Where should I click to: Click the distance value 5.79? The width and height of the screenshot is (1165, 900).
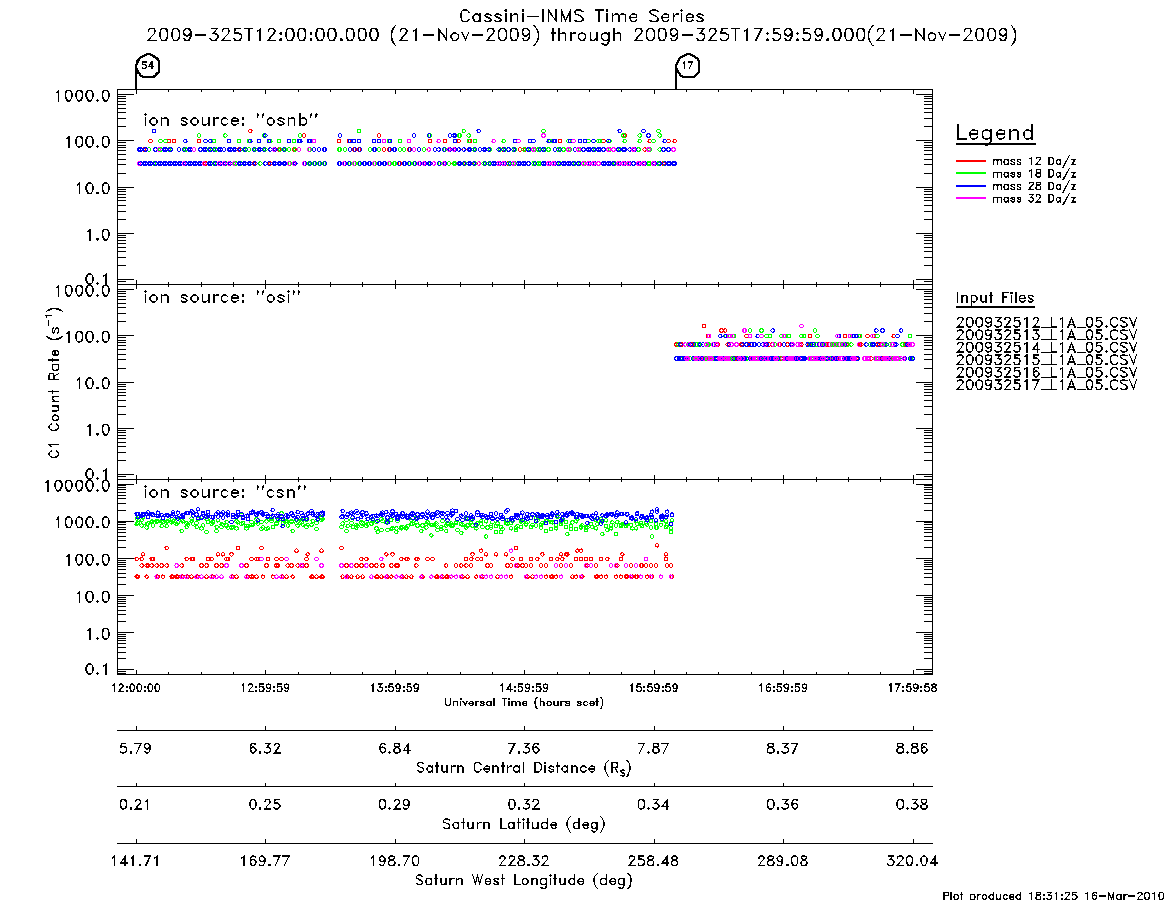point(135,748)
